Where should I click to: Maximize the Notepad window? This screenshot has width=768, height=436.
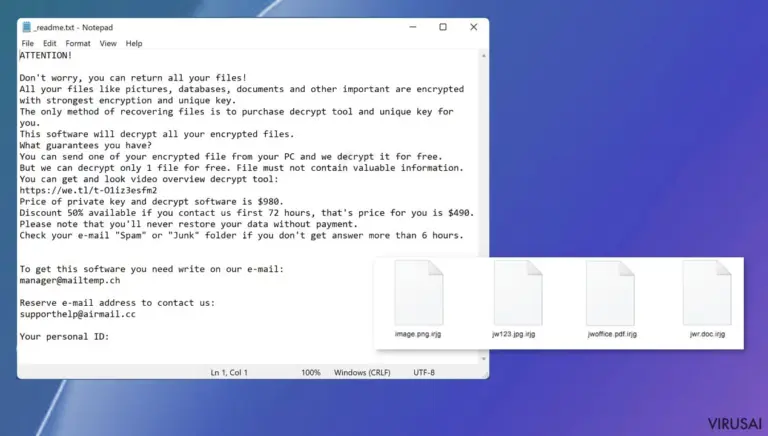tap(443, 27)
